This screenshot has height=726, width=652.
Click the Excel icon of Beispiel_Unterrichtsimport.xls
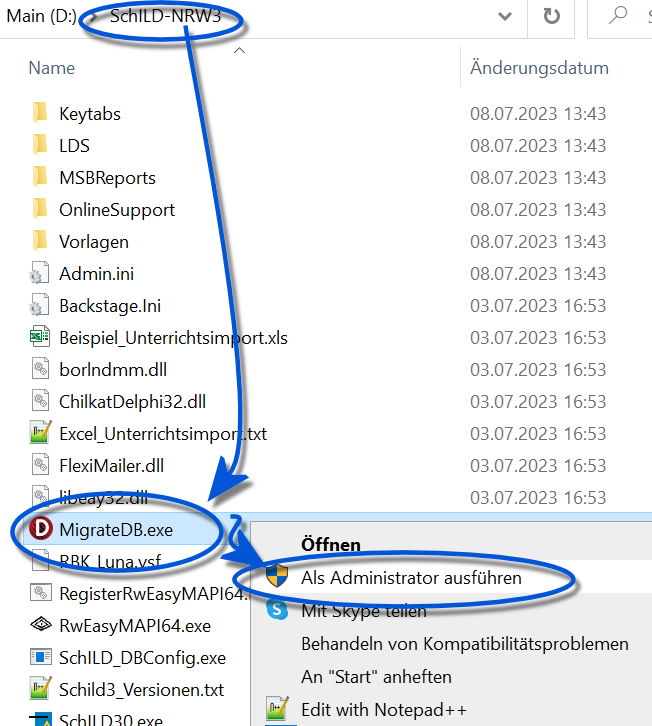coord(40,337)
